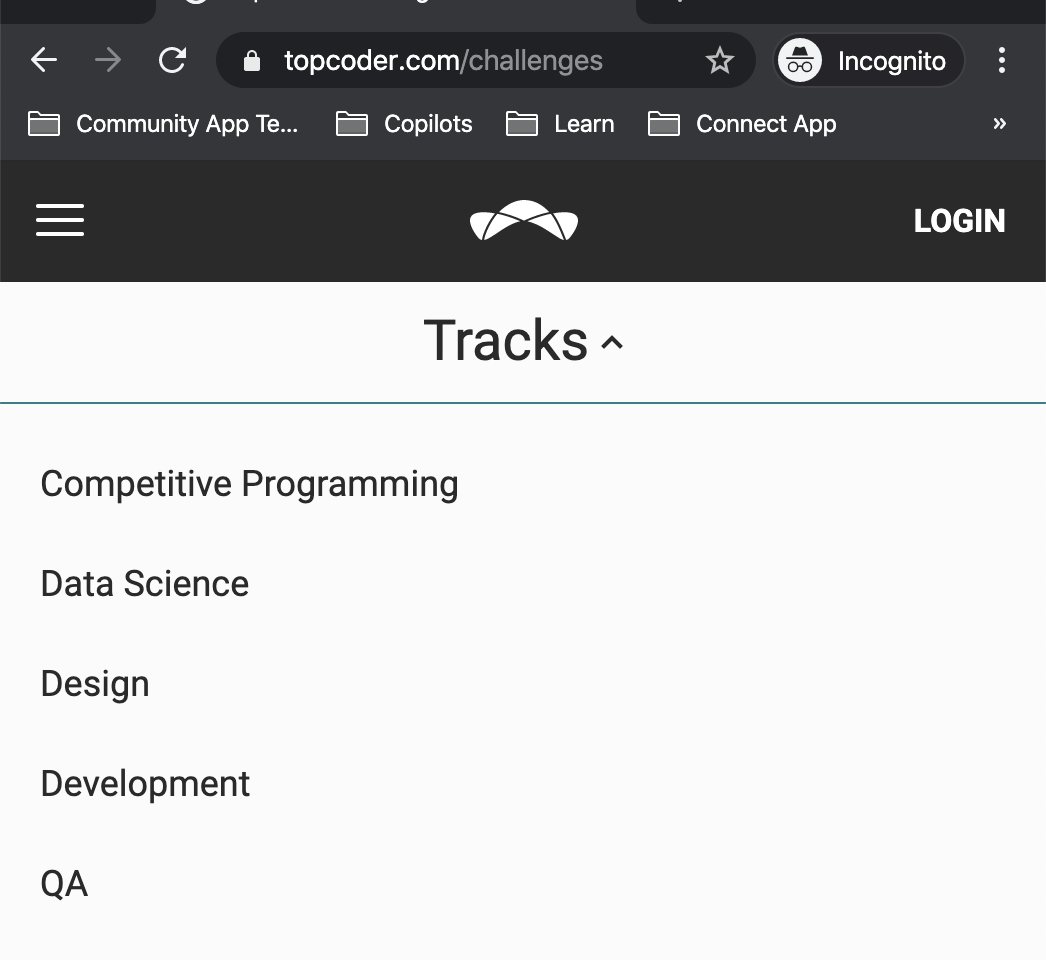Reload the page with the refresh icon
This screenshot has height=960, width=1046.
coord(172,60)
